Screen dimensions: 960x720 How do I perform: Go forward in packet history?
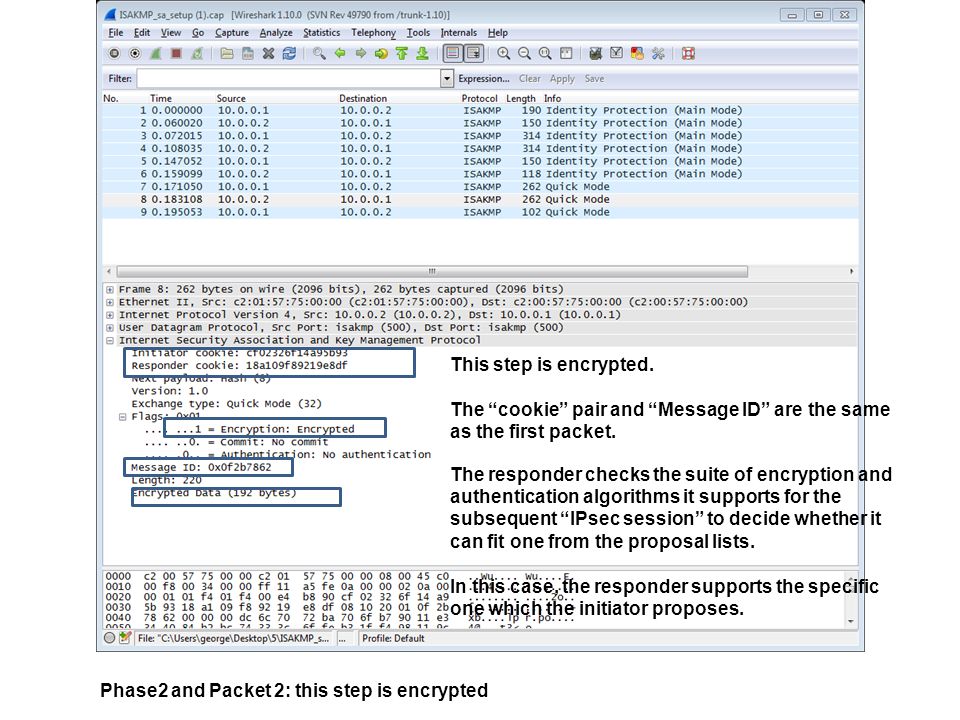(361, 54)
